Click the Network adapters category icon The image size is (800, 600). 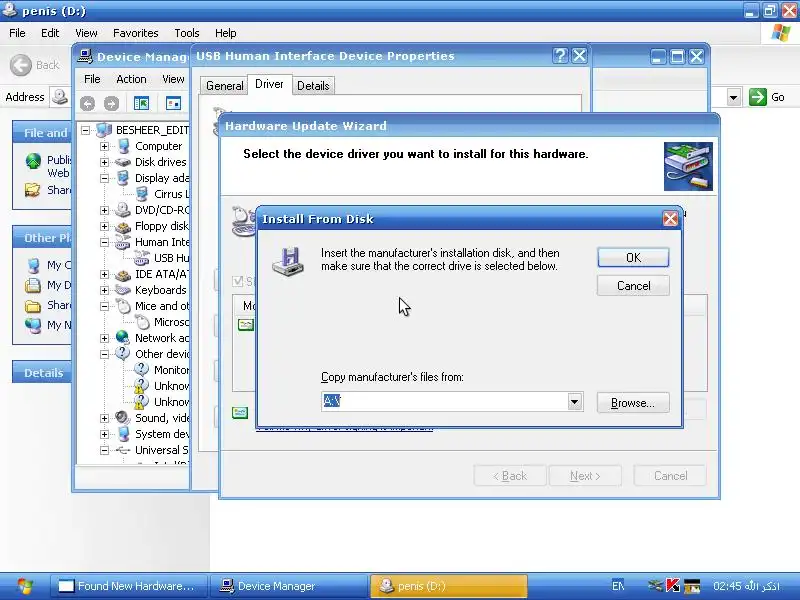[122, 337]
